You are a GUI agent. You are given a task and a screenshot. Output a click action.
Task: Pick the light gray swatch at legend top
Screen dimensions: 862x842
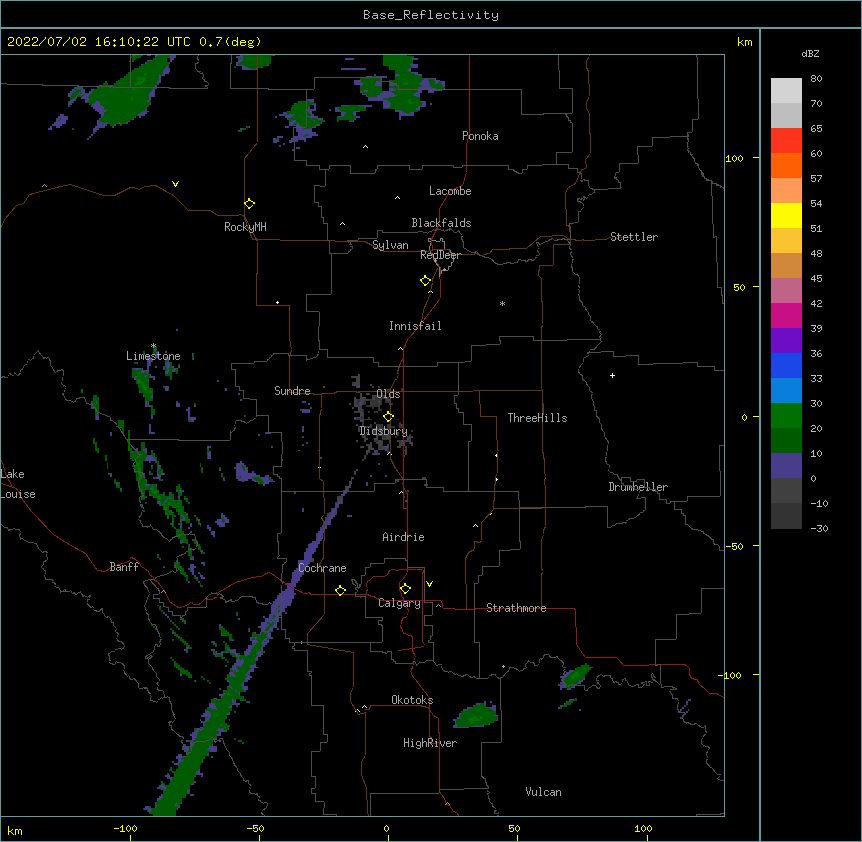[786, 91]
